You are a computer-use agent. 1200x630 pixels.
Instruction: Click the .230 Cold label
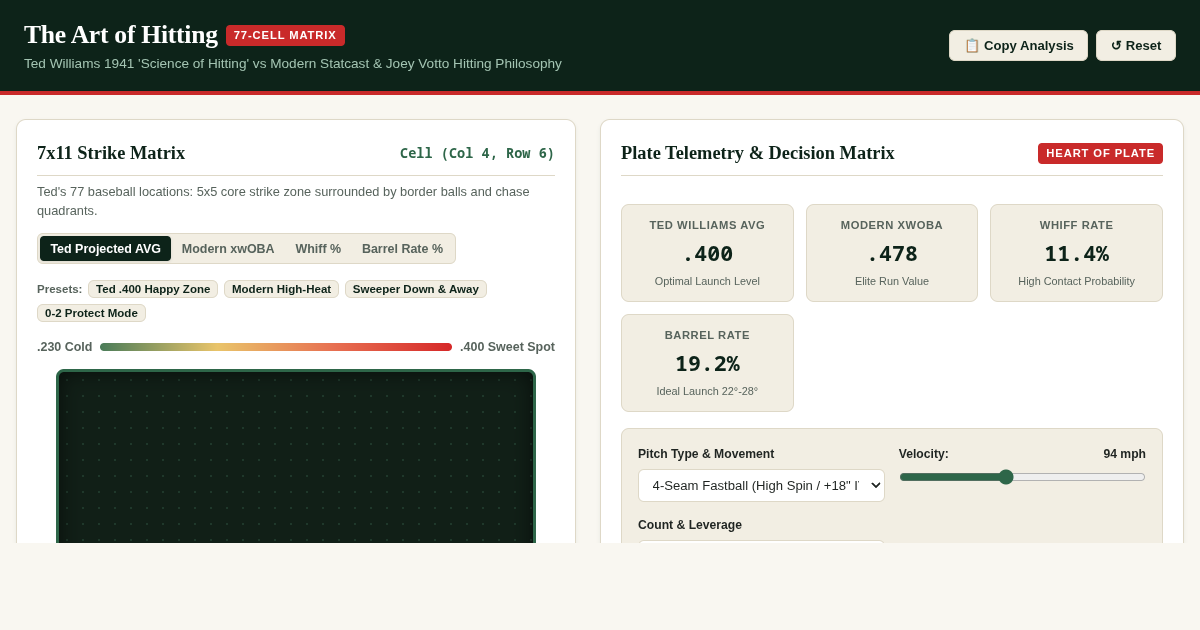pyautogui.click(x=65, y=347)
